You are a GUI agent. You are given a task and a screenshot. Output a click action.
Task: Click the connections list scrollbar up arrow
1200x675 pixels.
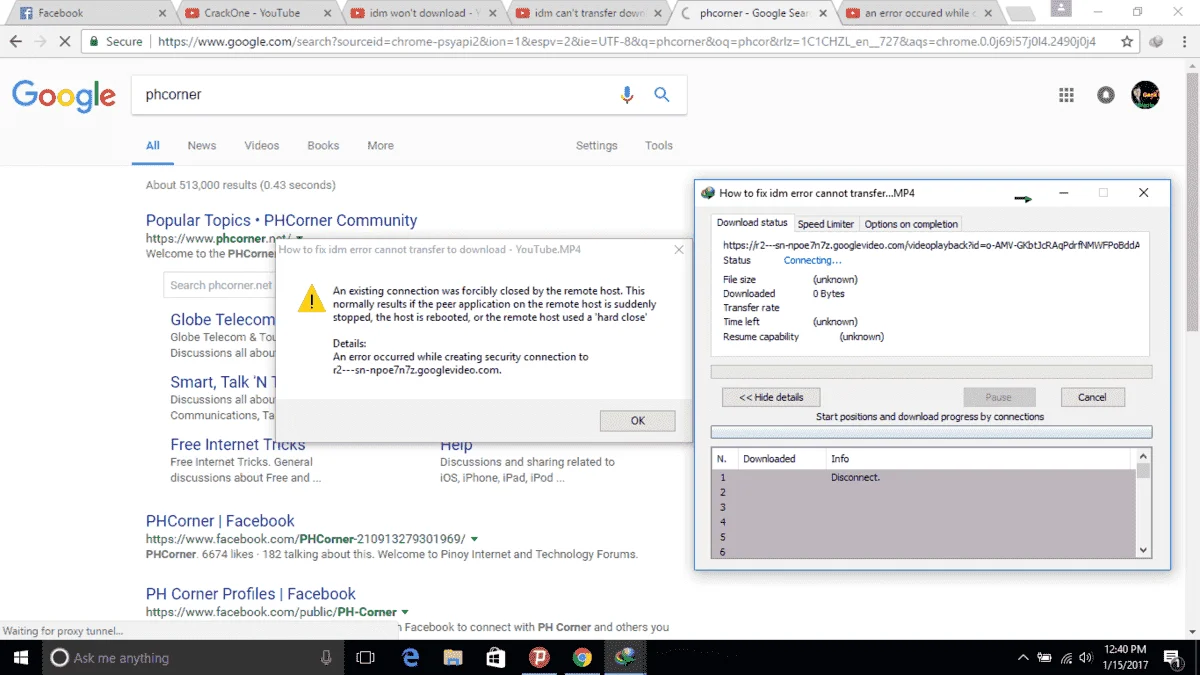[1143, 456]
